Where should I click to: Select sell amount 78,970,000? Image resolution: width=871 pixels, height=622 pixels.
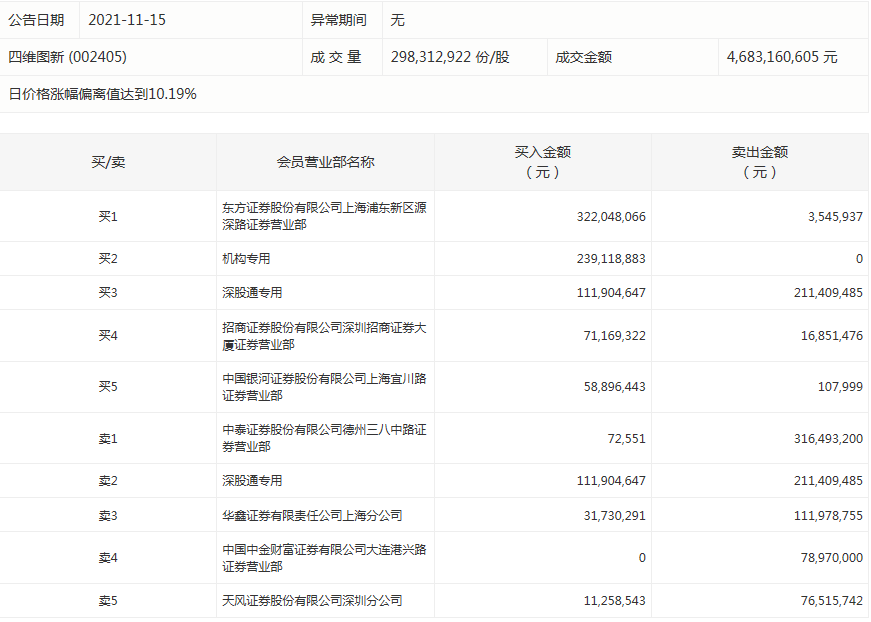[832, 558]
